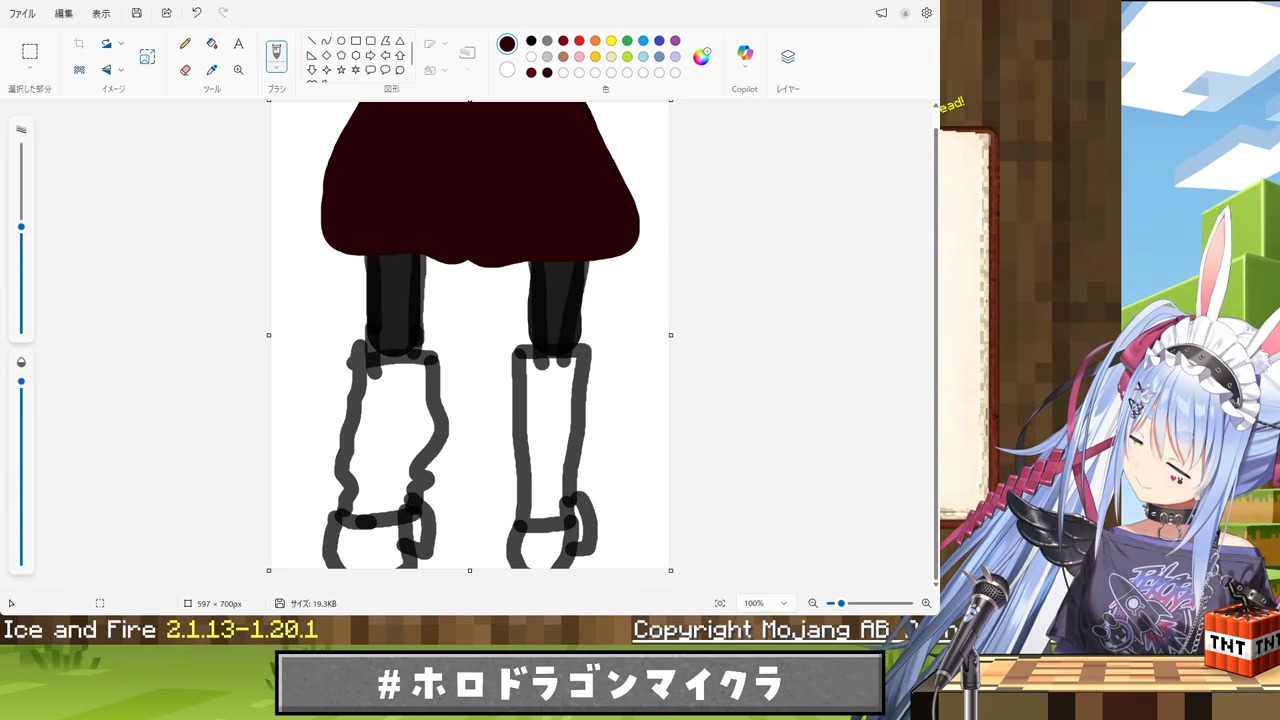Screen dimensions: 1280x720
Task: Open the Edit colors wheel
Action: [701, 56]
